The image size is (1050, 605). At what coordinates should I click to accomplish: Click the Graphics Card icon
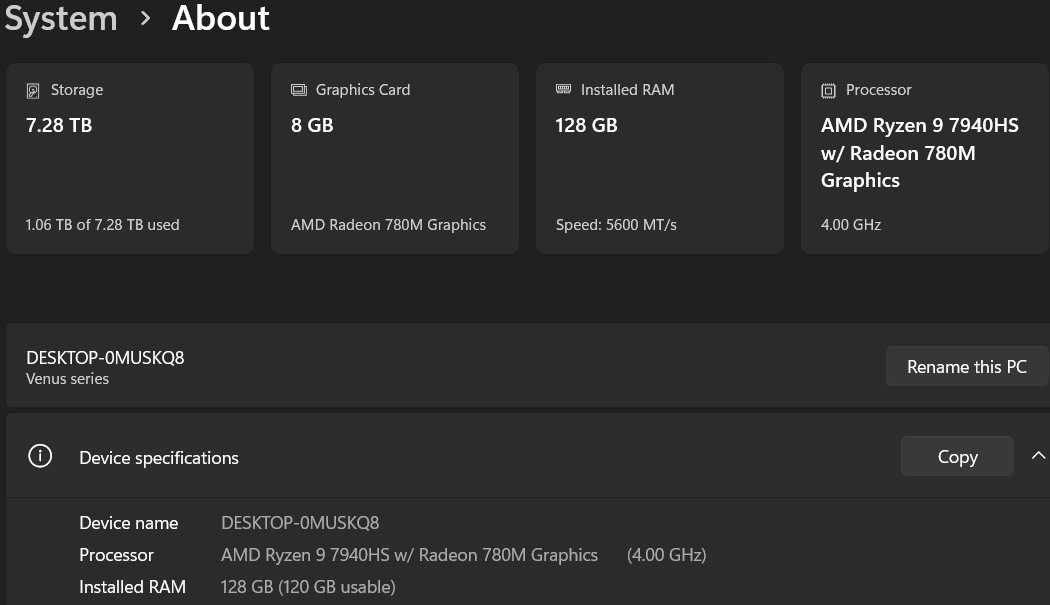(x=299, y=90)
